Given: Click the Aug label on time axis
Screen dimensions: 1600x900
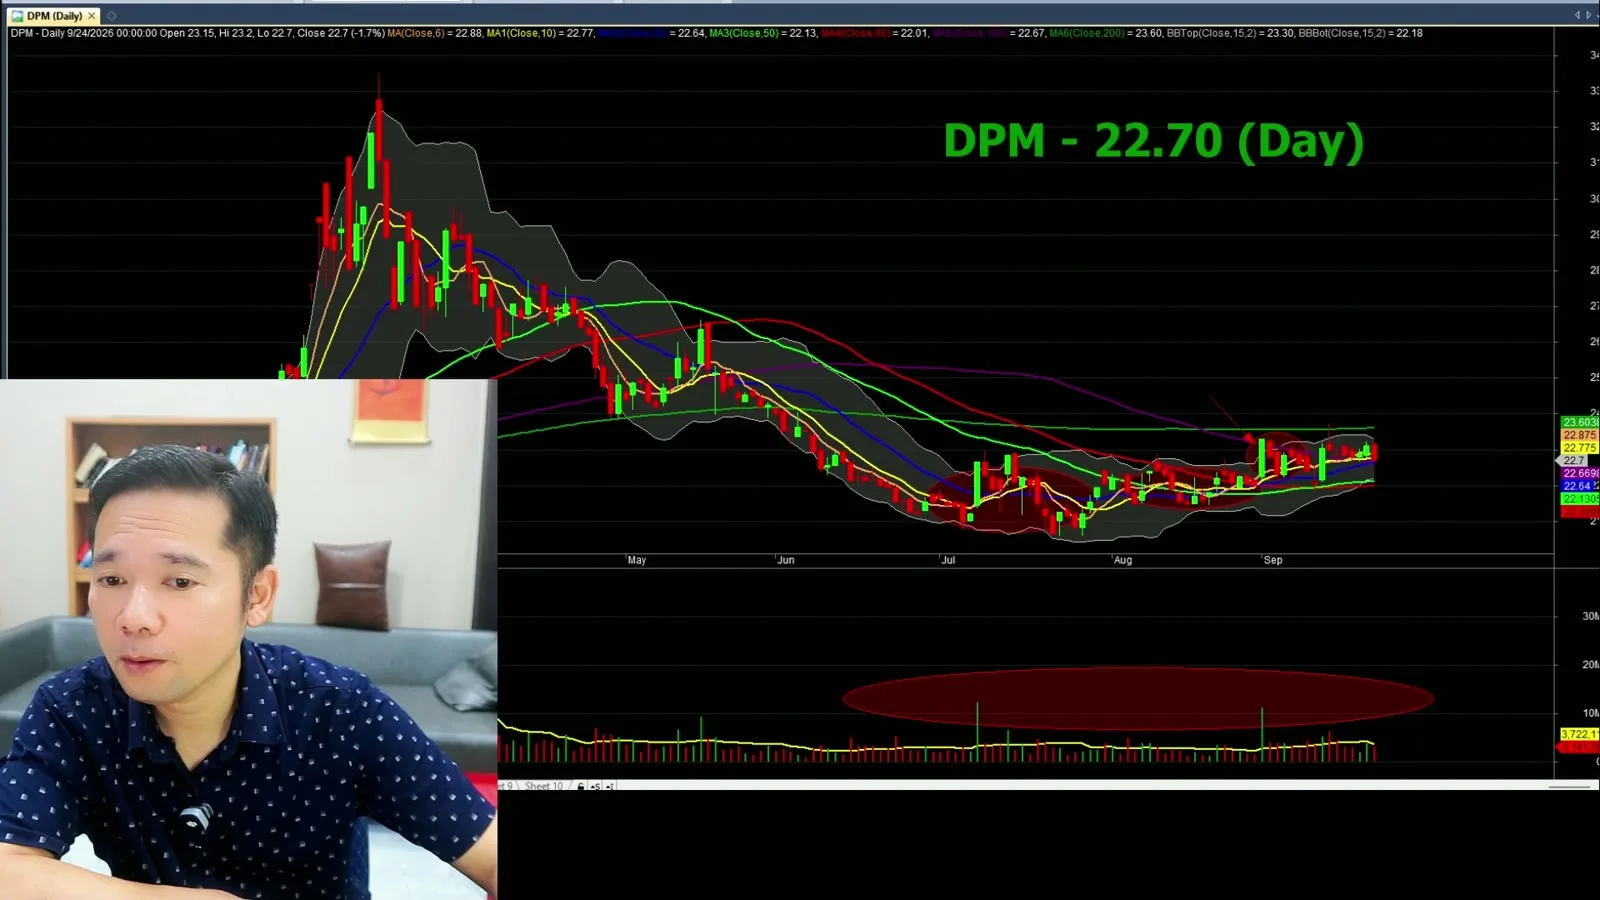Looking at the screenshot, I should coord(1123,560).
